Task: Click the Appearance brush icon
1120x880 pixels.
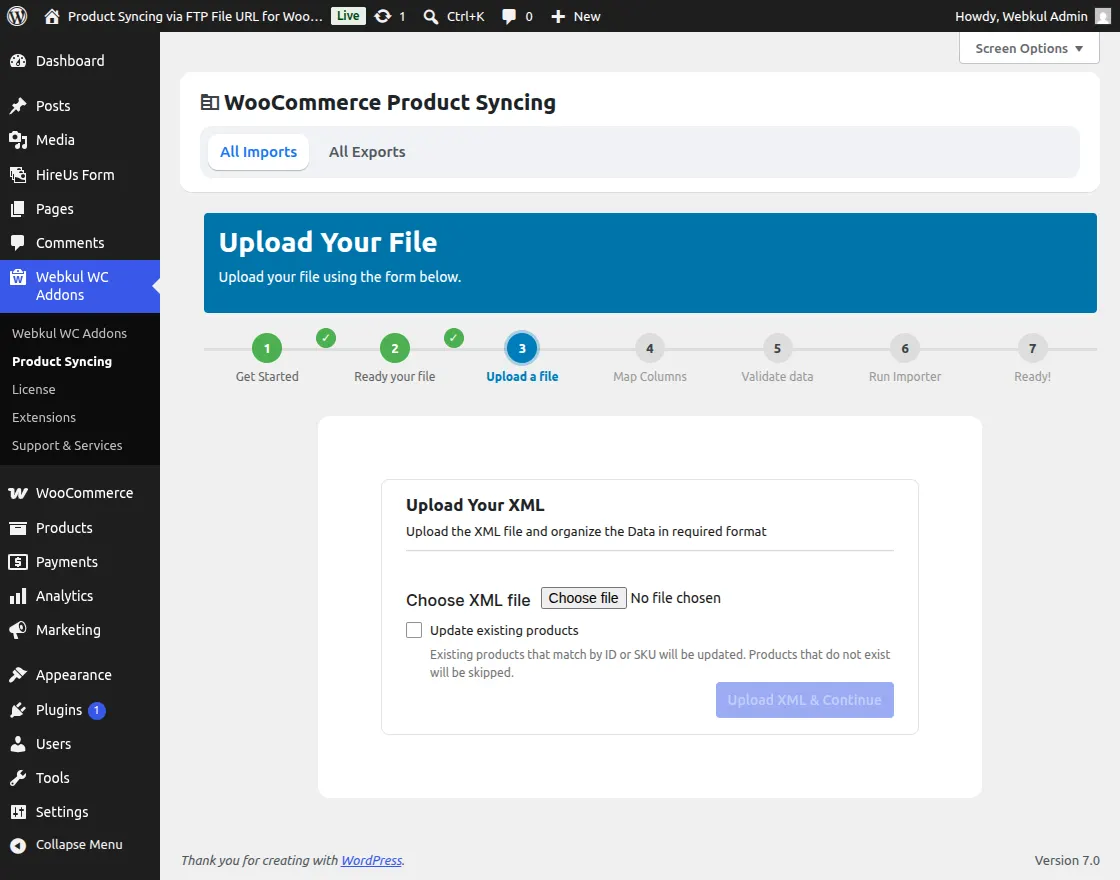Action: click(x=18, y=675)
